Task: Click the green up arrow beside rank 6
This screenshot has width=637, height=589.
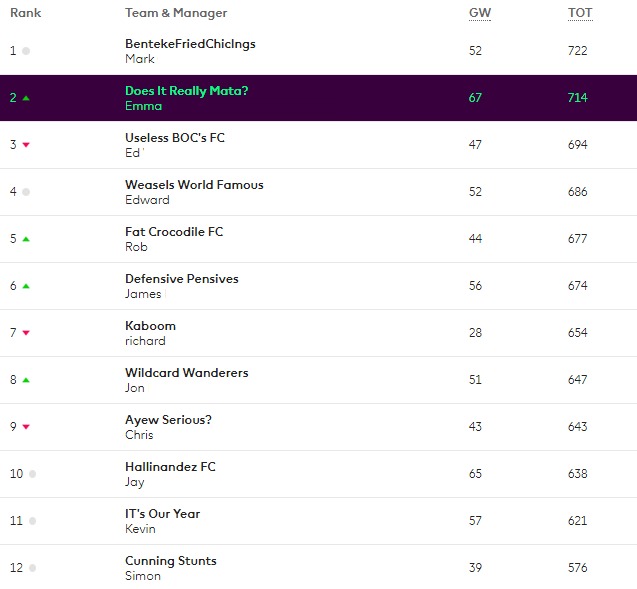Action: pos(26,286)
